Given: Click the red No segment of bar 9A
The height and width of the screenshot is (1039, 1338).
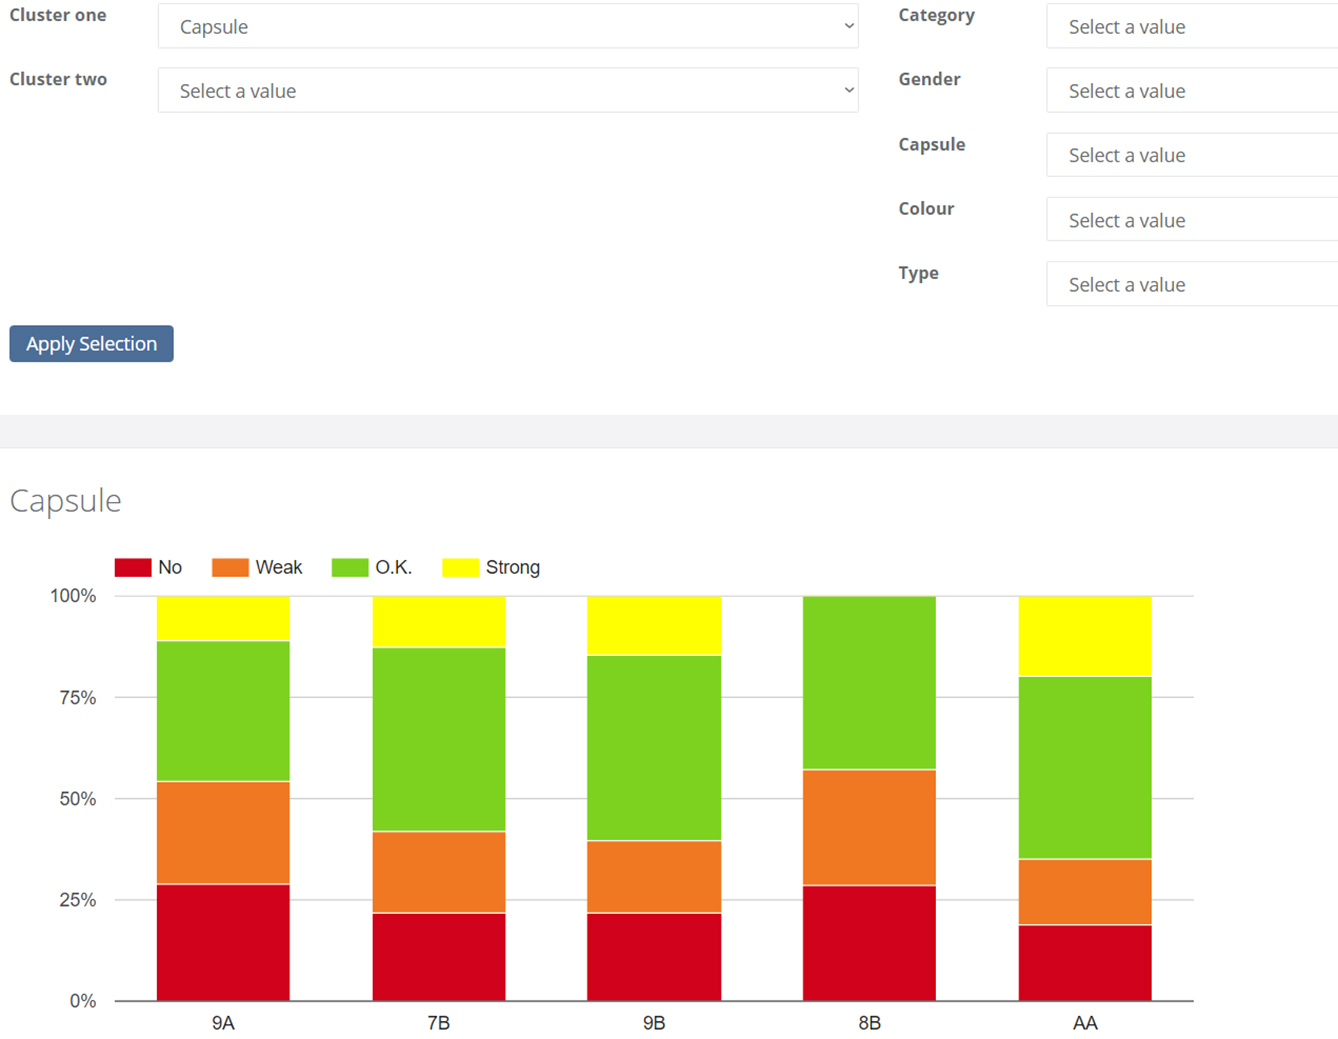Looking at the screenshot, I should tap(223, 942).
